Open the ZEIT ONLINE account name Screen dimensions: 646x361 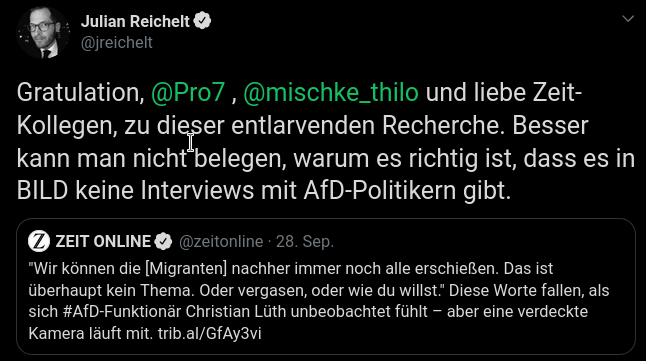tap(103, 241)
